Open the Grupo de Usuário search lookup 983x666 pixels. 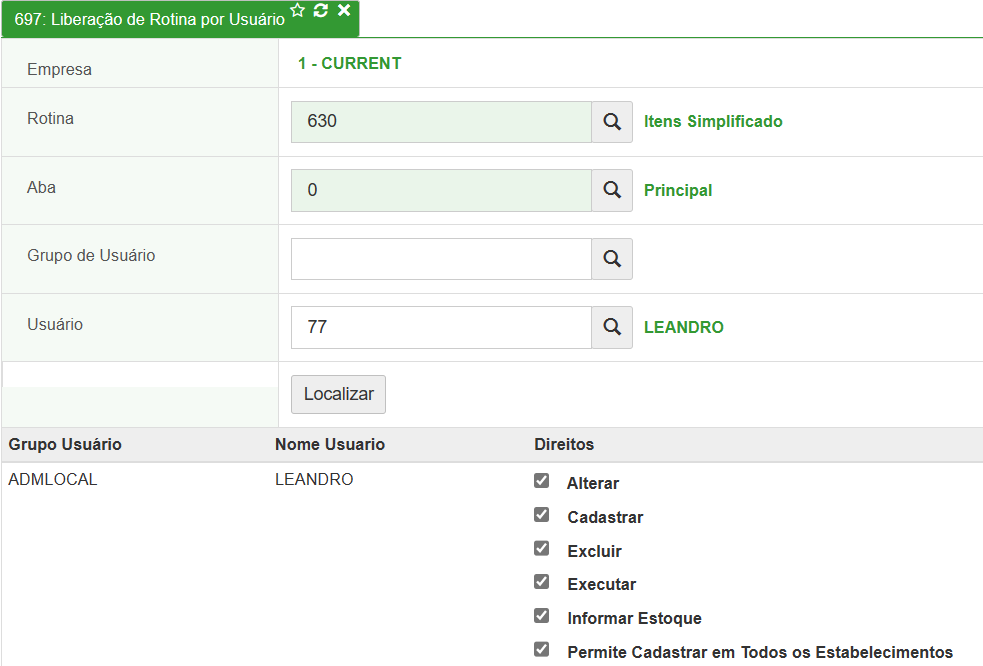click(612, 258)
